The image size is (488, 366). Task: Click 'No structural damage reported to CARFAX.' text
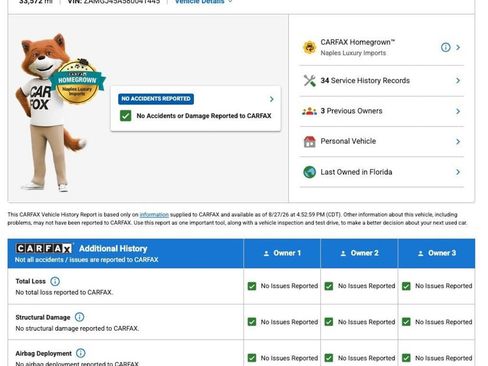tap(77, 328)
